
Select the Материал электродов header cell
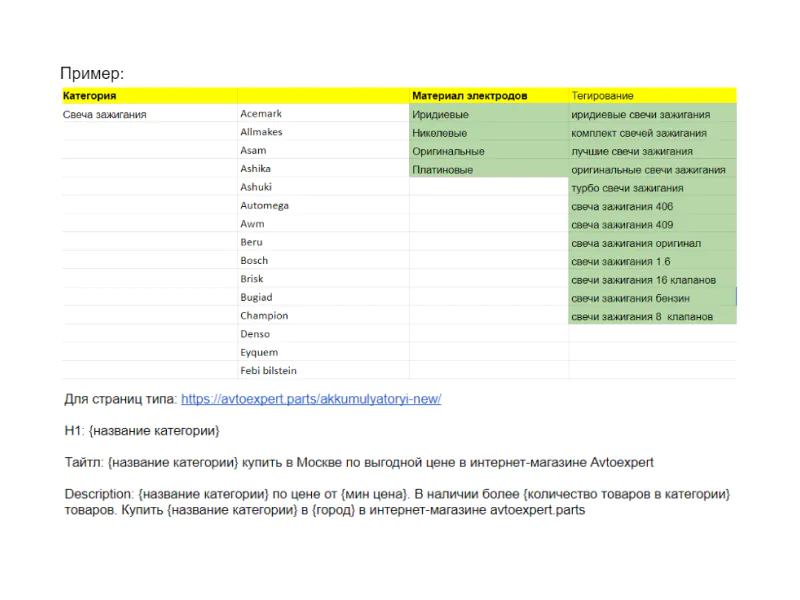(489, 95)
